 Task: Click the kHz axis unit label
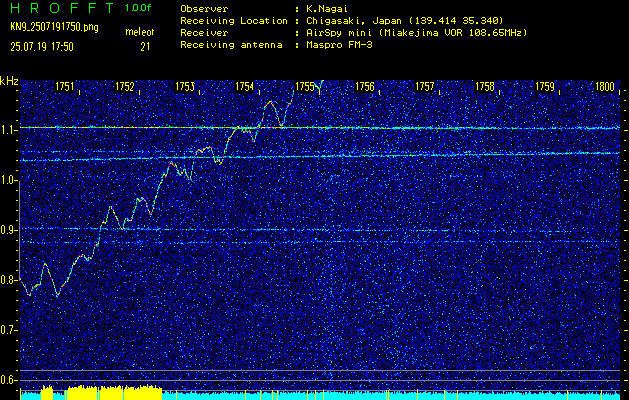click(9, 81)
